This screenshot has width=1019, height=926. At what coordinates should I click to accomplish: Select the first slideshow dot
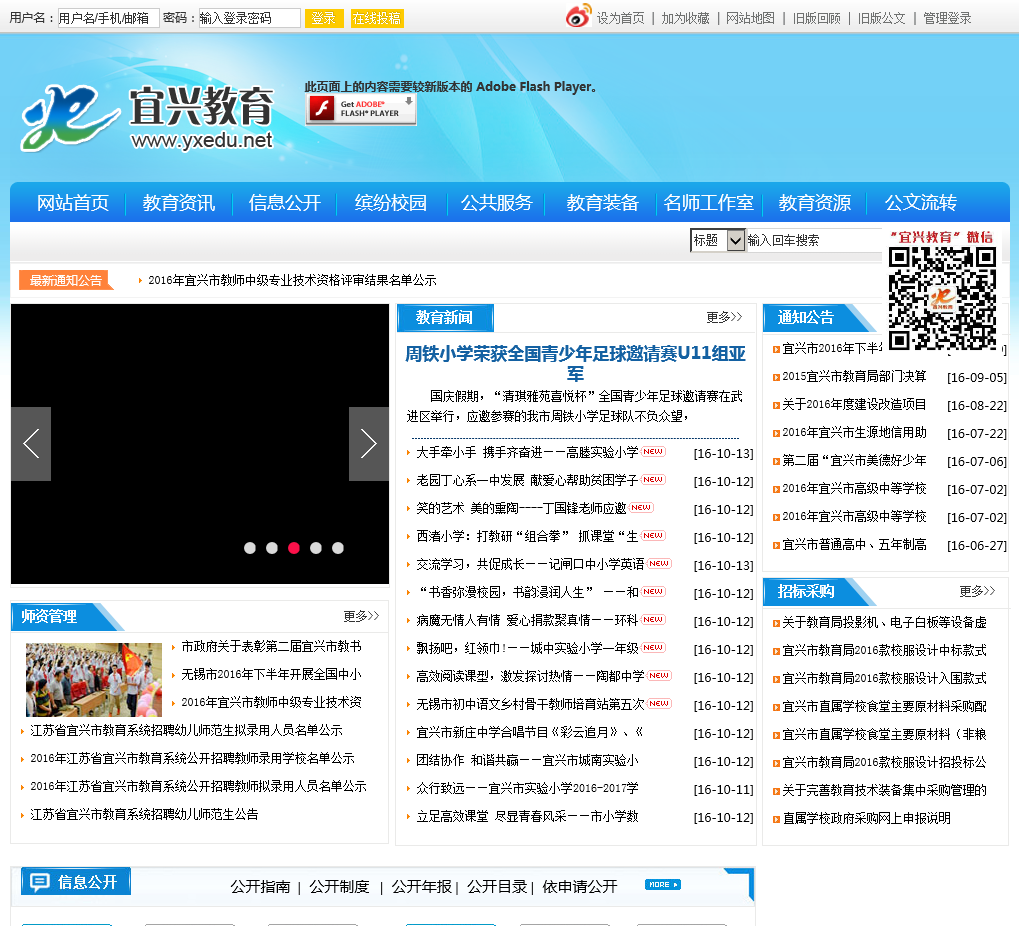(250, 548)
